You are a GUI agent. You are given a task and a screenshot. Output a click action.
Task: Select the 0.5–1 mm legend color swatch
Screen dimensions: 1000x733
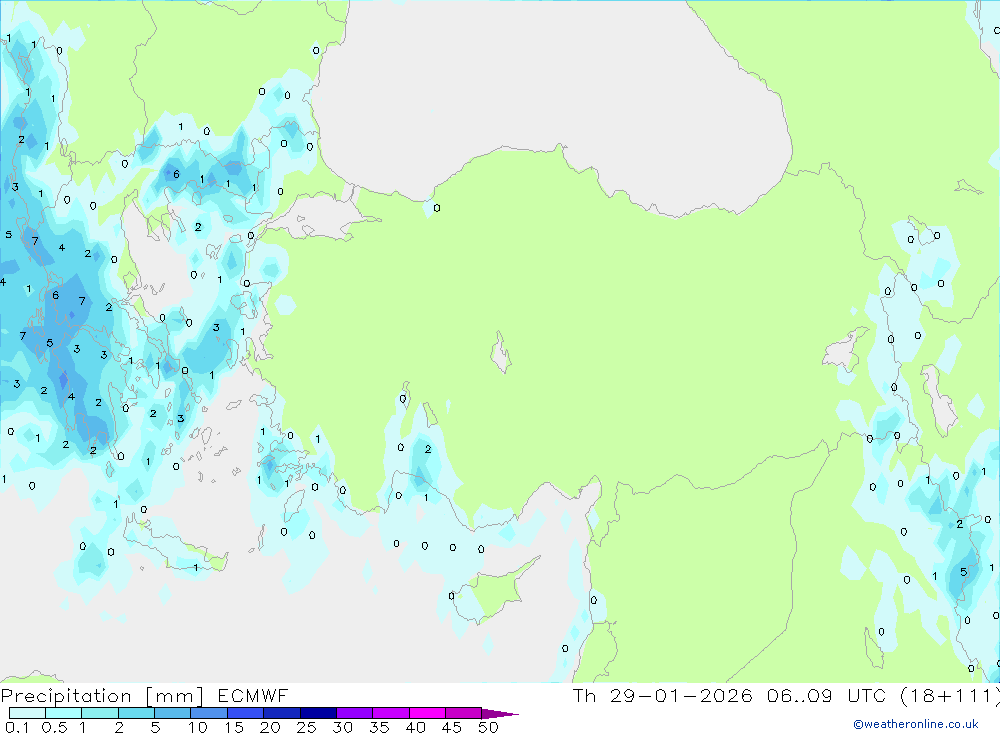64,713
